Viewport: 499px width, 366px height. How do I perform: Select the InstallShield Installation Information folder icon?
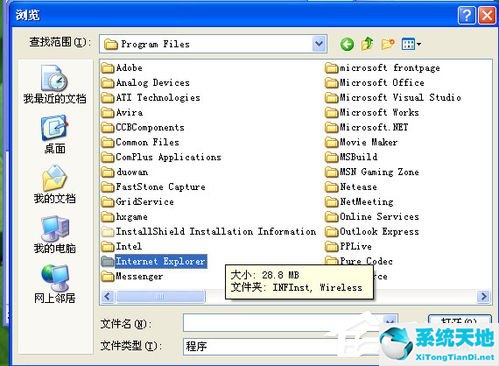(107, 231)
